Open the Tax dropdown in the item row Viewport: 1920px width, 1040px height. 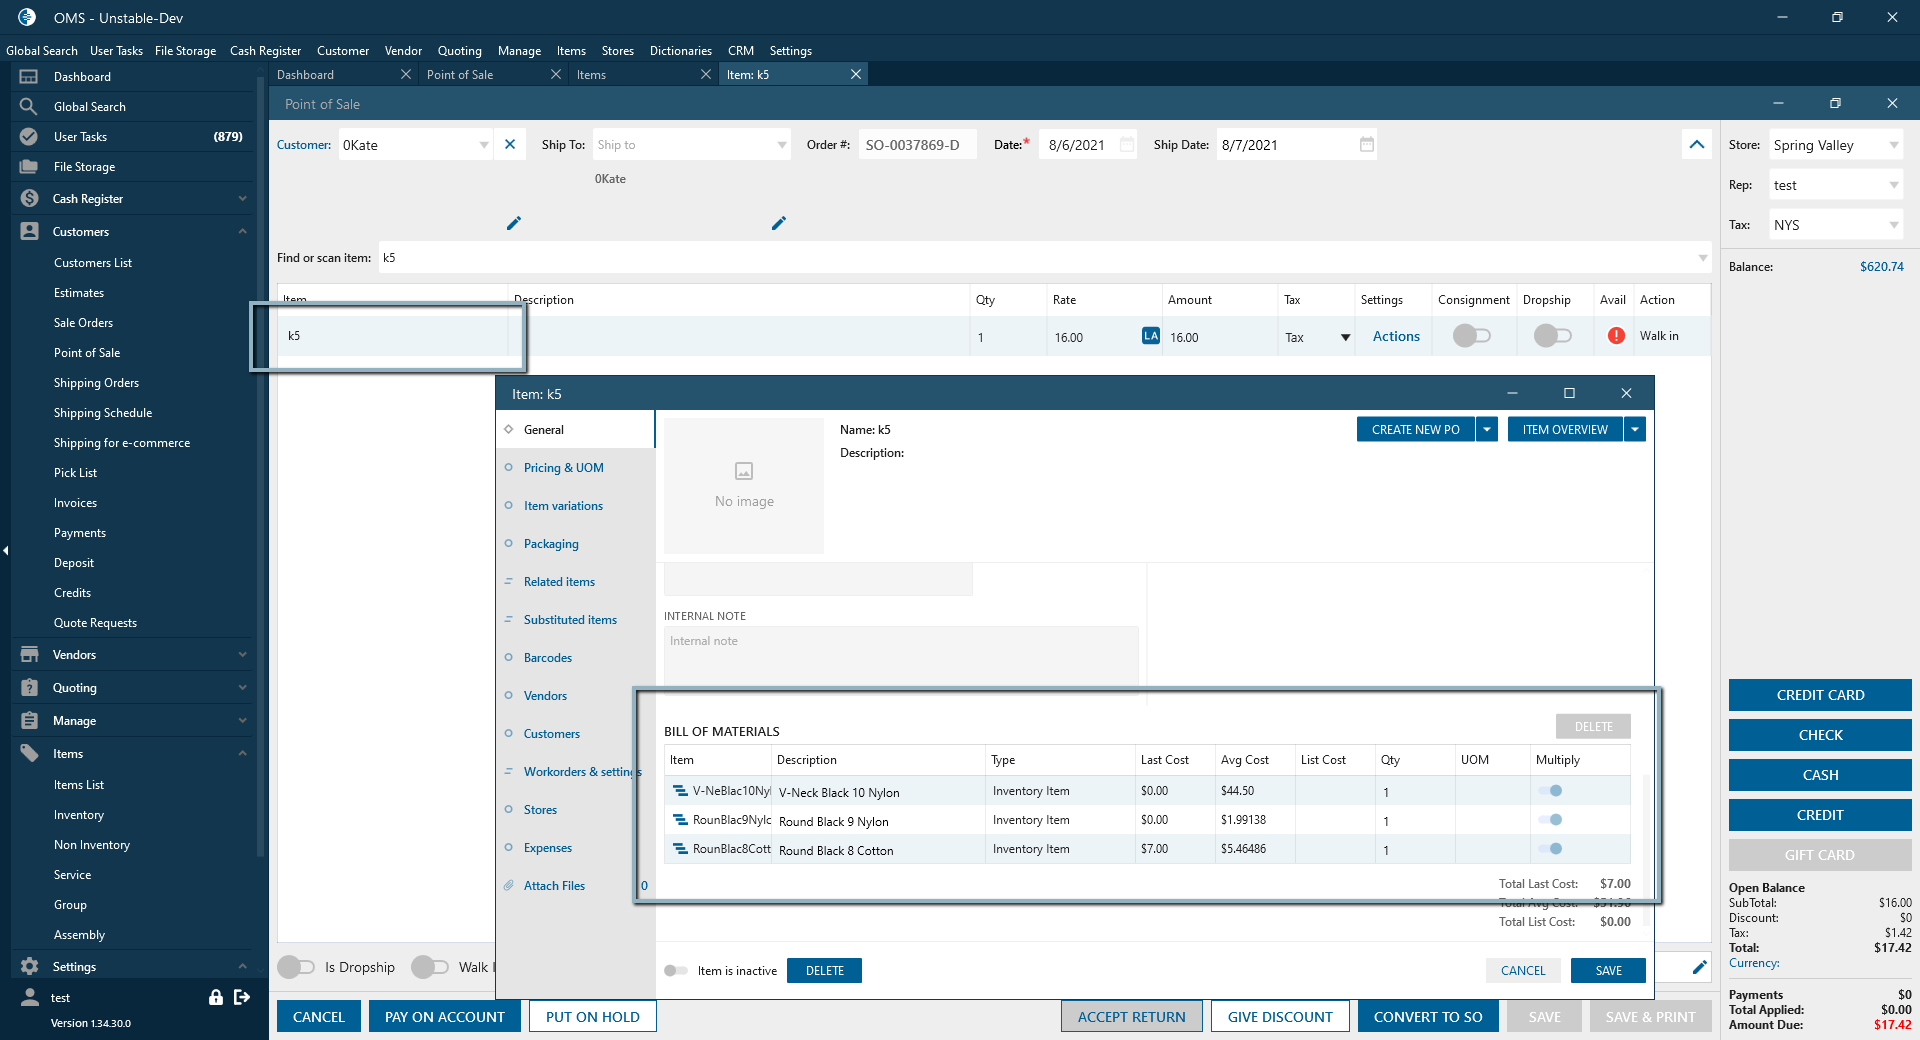(x=1345, y=337)
